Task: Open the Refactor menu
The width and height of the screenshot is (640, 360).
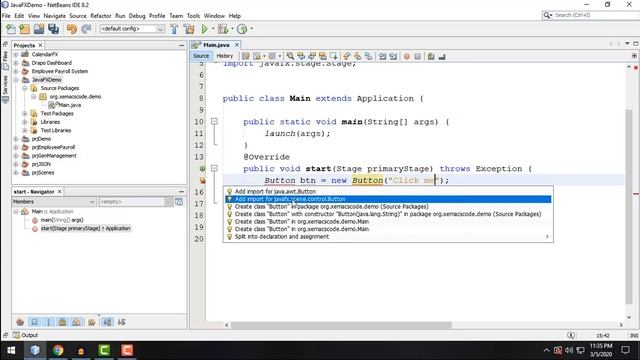Action: point(101,16)
